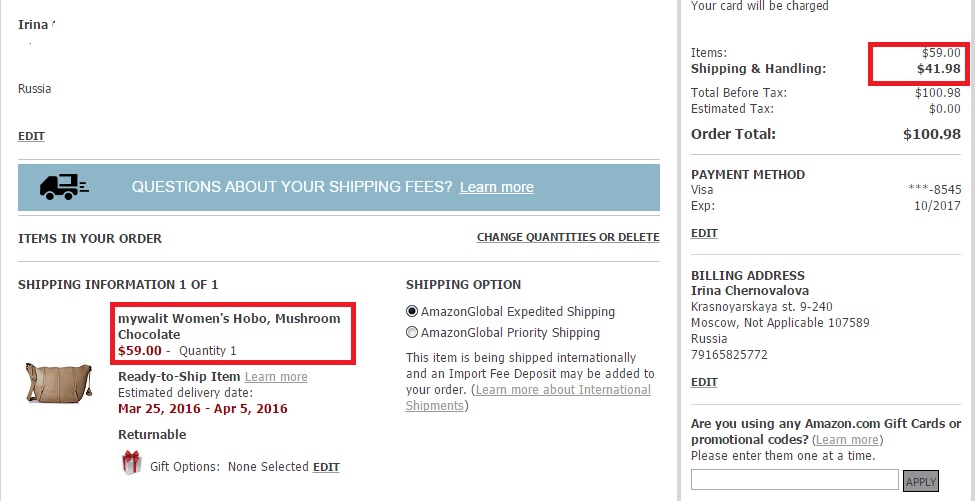975x501 pixels.
Task: Click the delivery truck icon in banner
Action: click(64, 187)
